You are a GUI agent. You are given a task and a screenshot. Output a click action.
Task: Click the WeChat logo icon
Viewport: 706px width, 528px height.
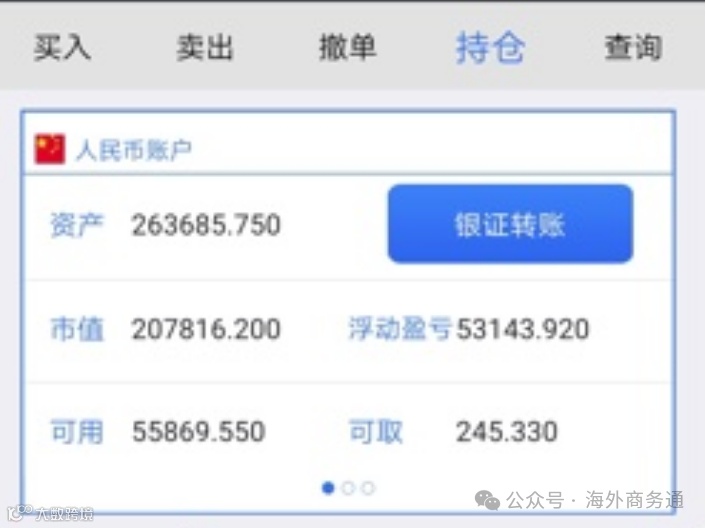[x=488, y=501]
